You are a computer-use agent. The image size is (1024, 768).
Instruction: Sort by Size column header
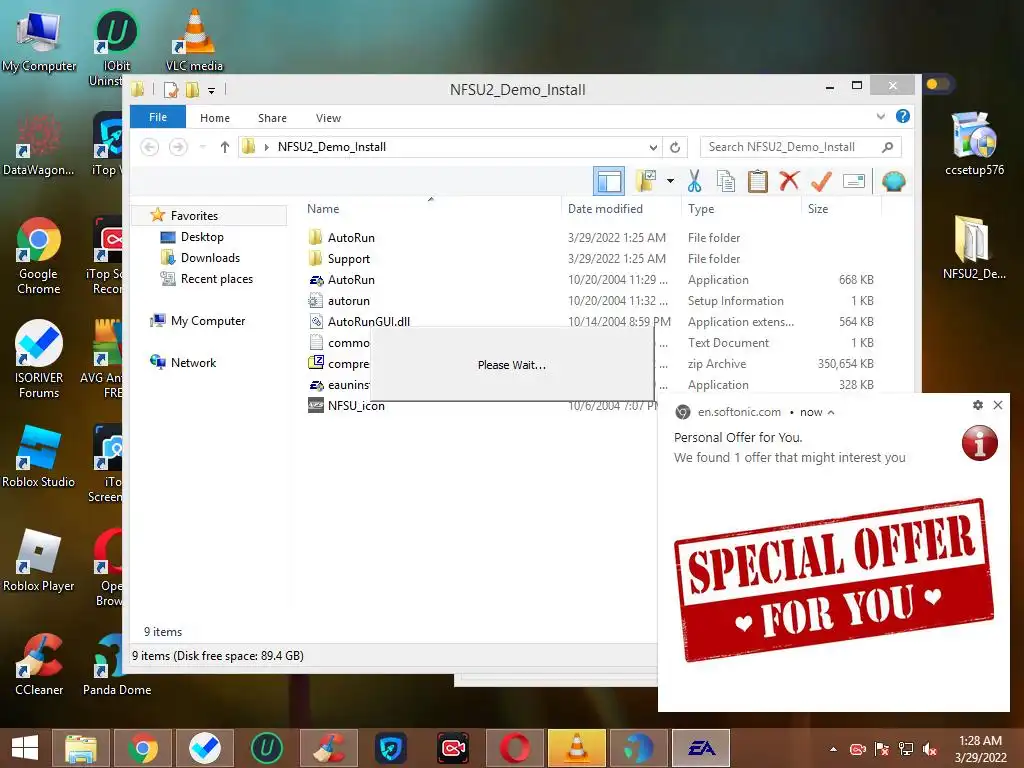pyautogui.click(x=841, y=209)
